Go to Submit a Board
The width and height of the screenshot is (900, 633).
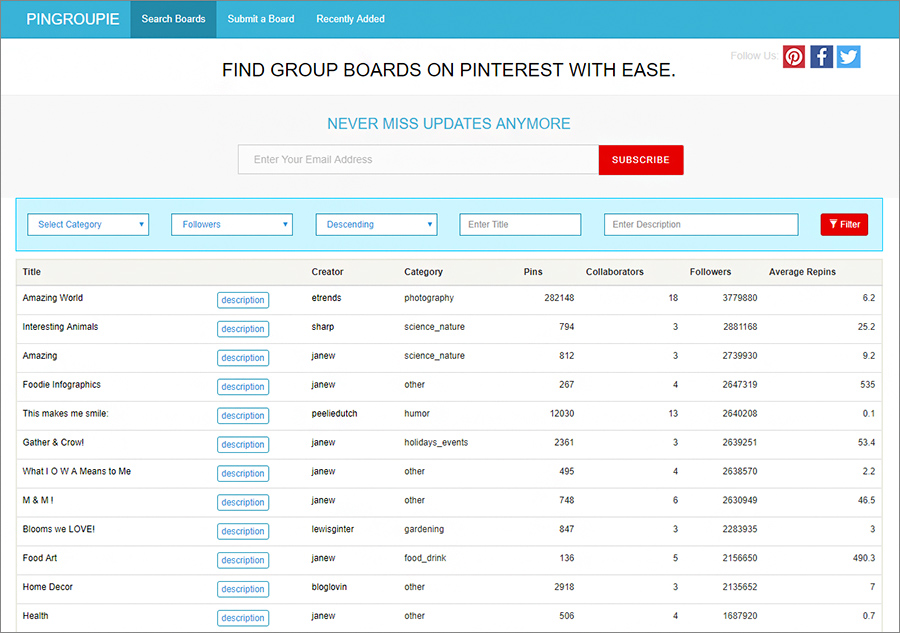pos(261,19)
